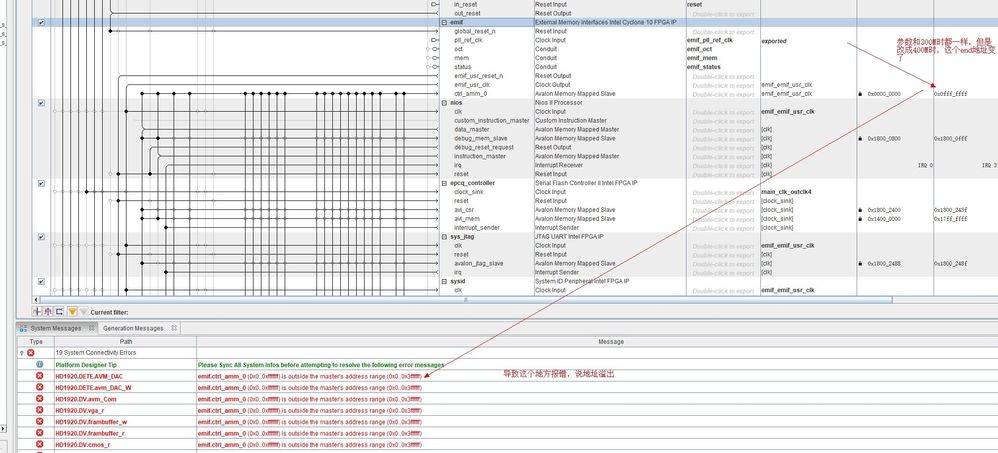The height and width of the screenshot is (453, 998).
Task: Click the export cell of global_reset_n
Action: point(723,31)
